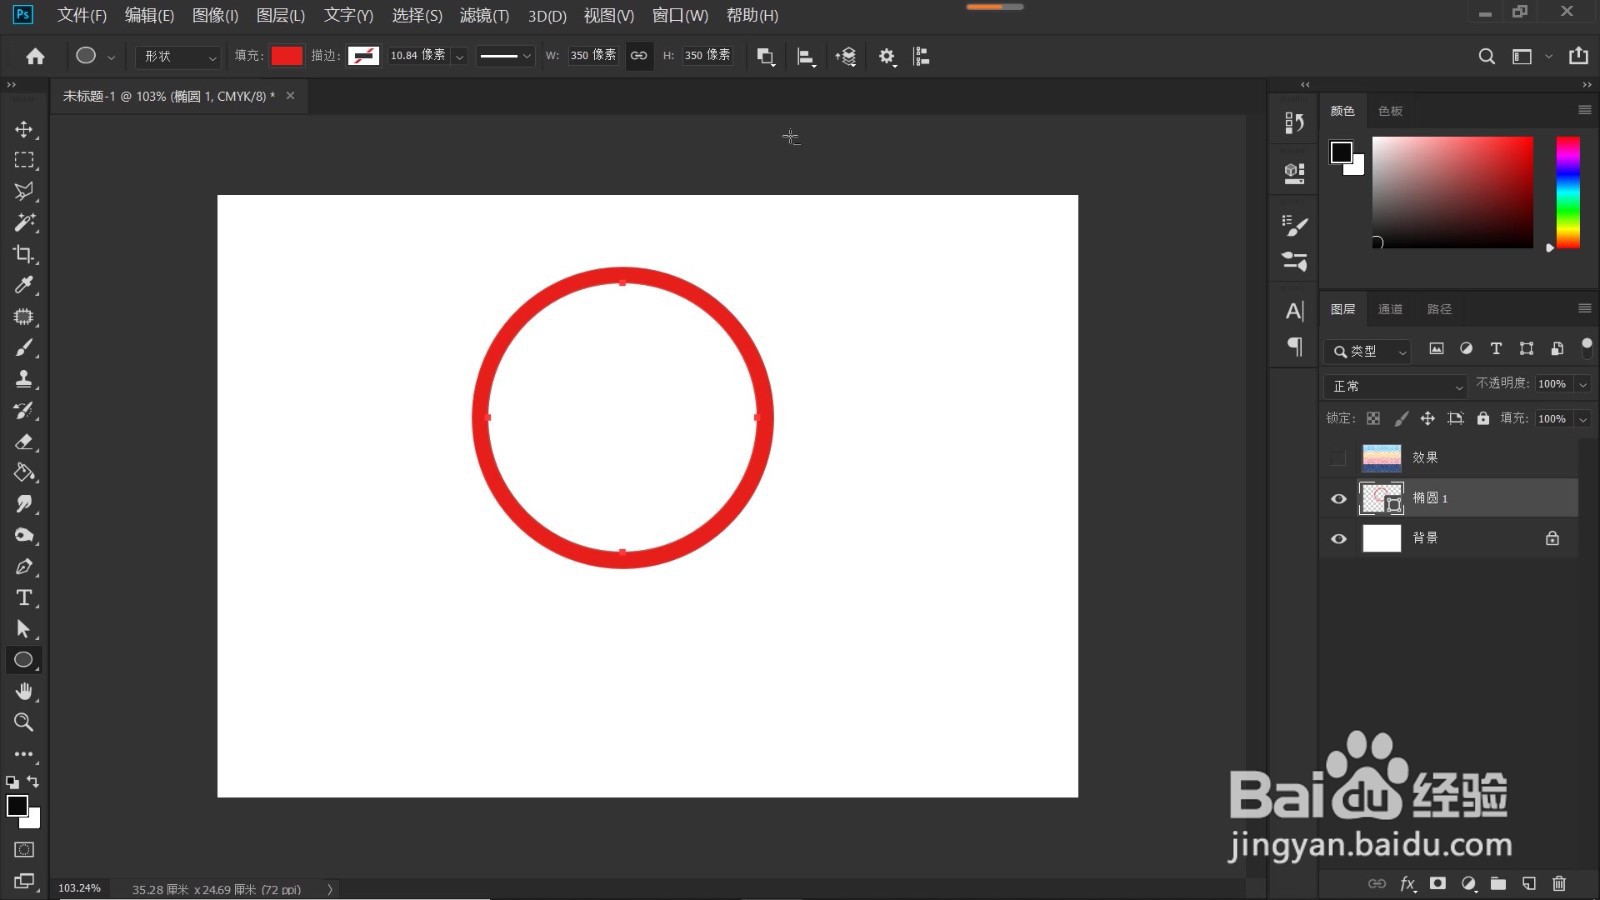Open the Paragraph panel icon
Screen dimensions: 1600x900
pos(1295,347)
